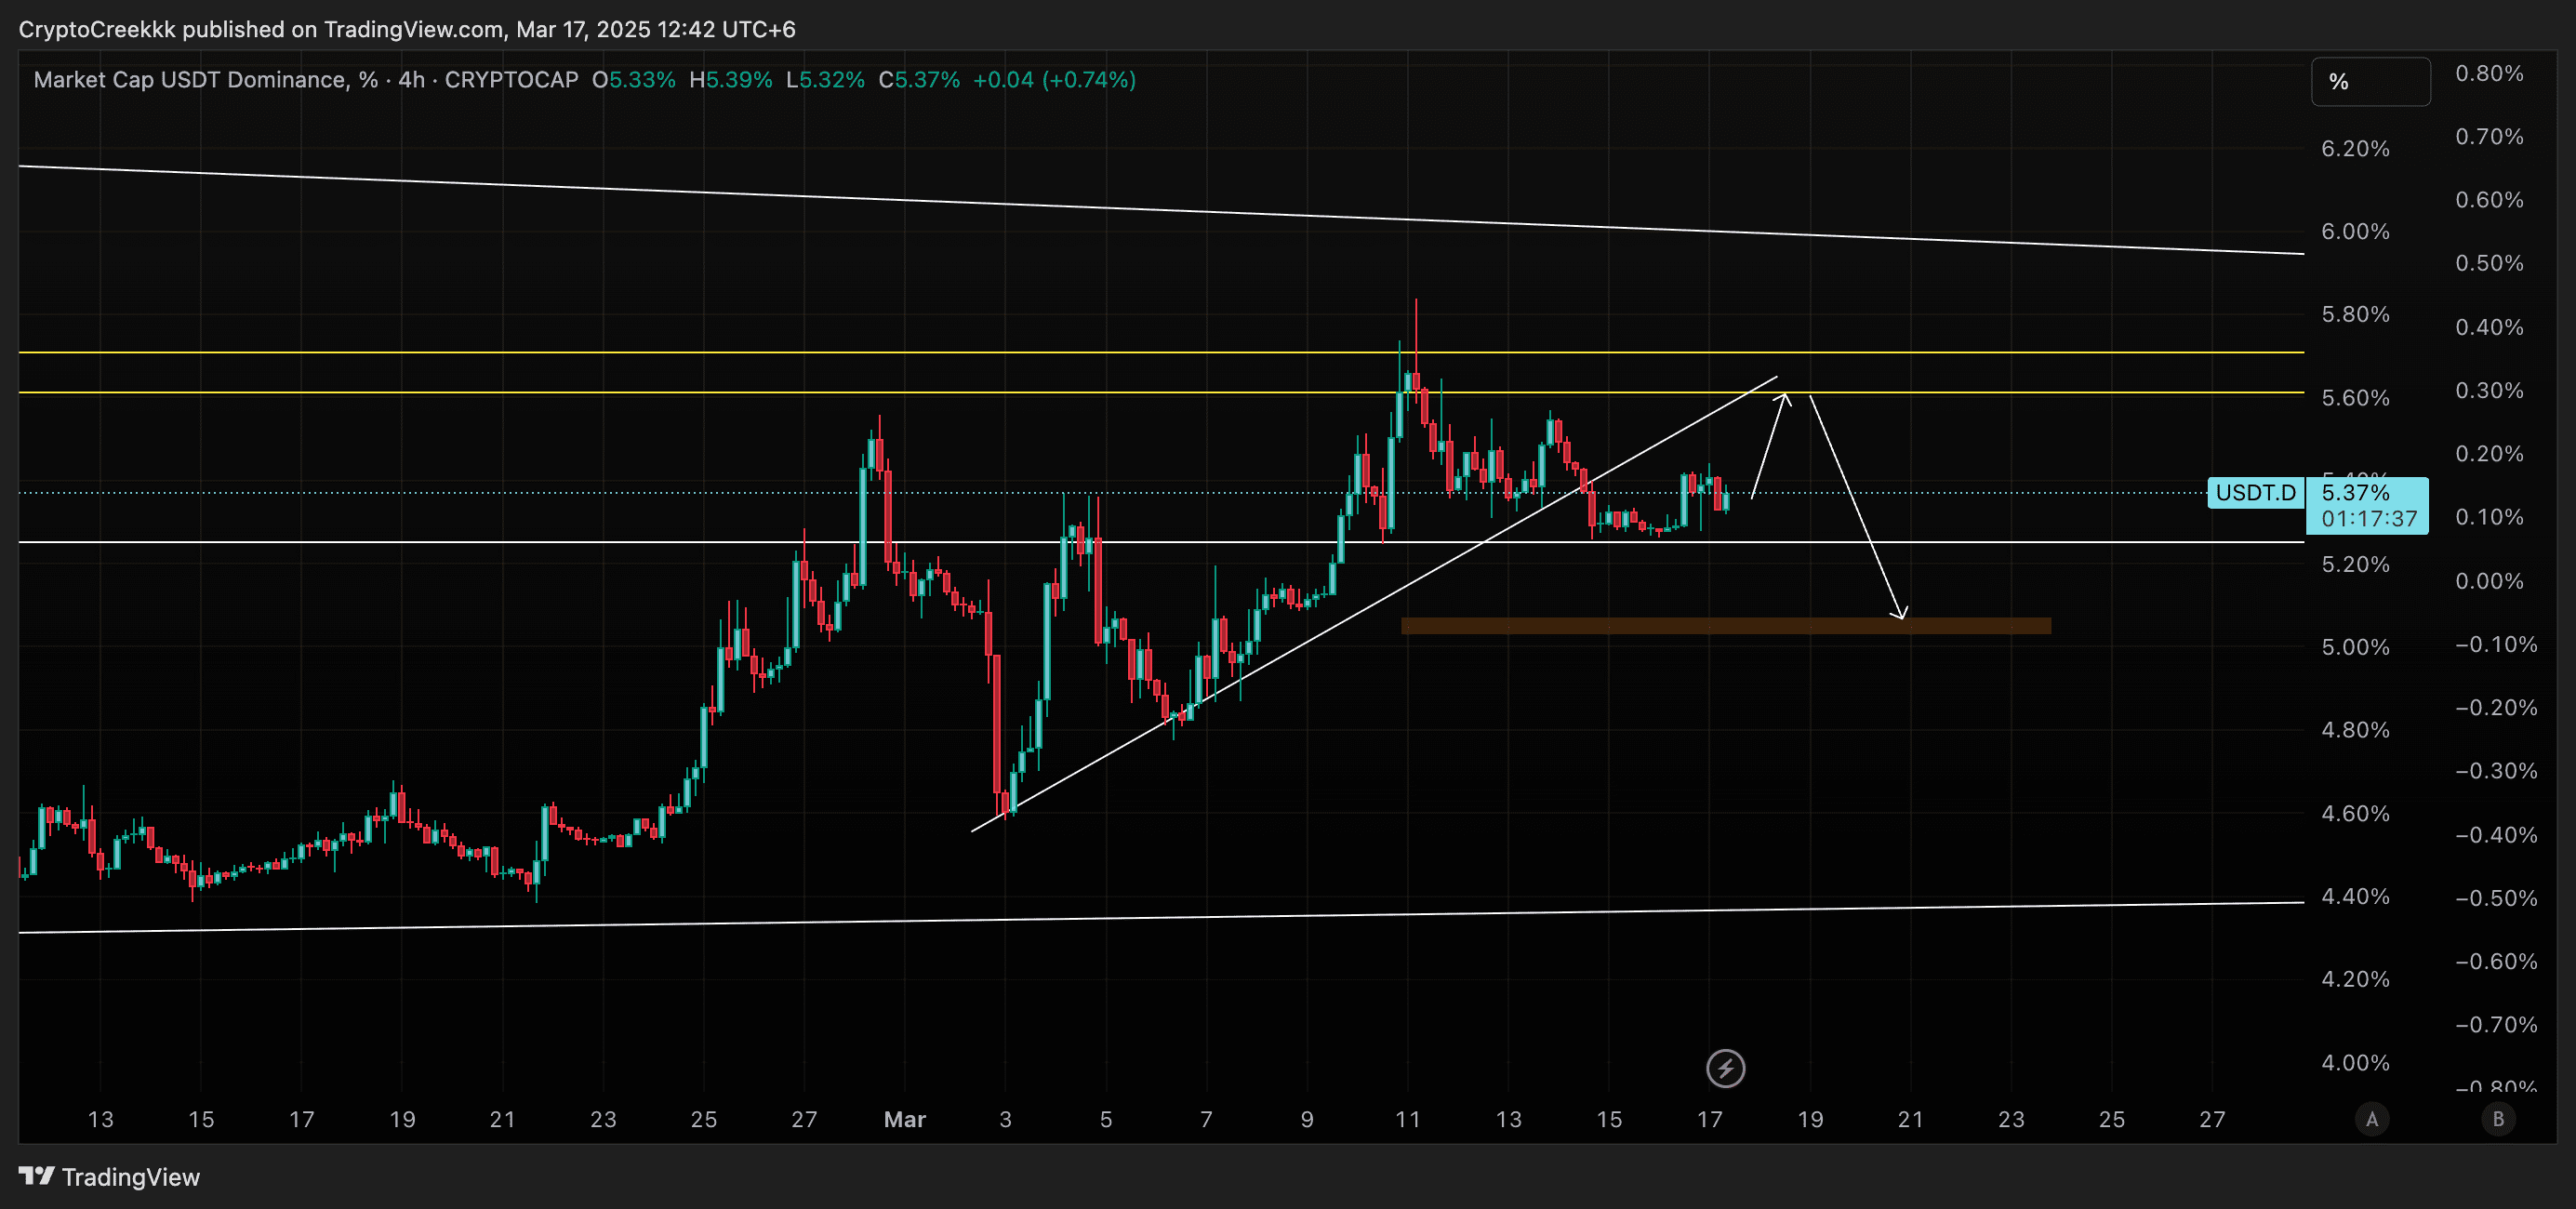Select the brown support zone rectangle
This screenshot has width=2576, height=1209.
click(1725, 626)
